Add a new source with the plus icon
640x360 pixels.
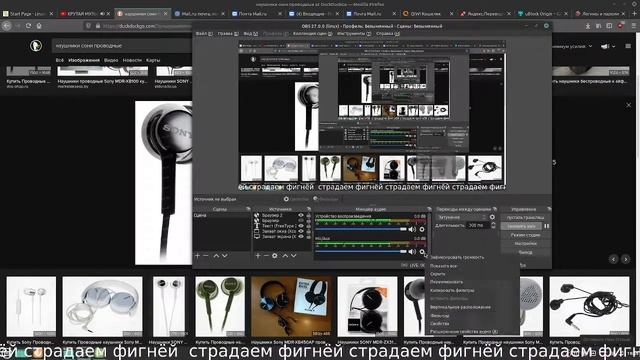[x=258, y=256]
